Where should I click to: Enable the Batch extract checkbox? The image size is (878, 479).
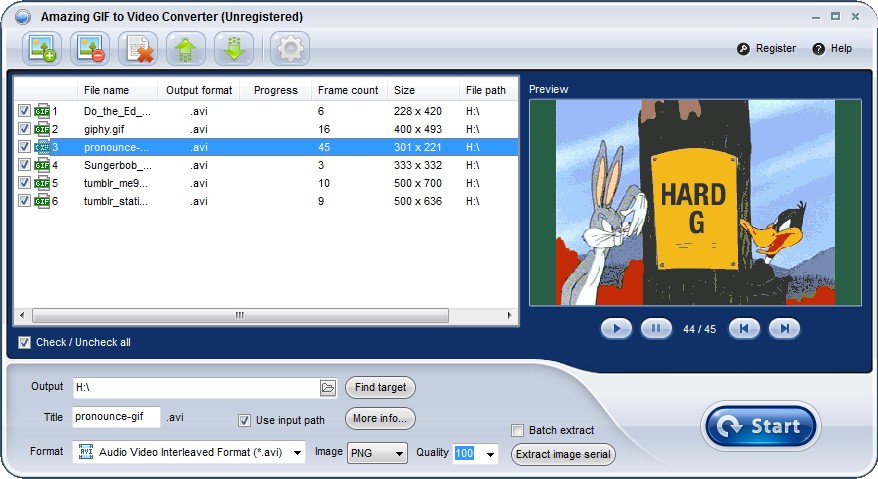[517, 430]
